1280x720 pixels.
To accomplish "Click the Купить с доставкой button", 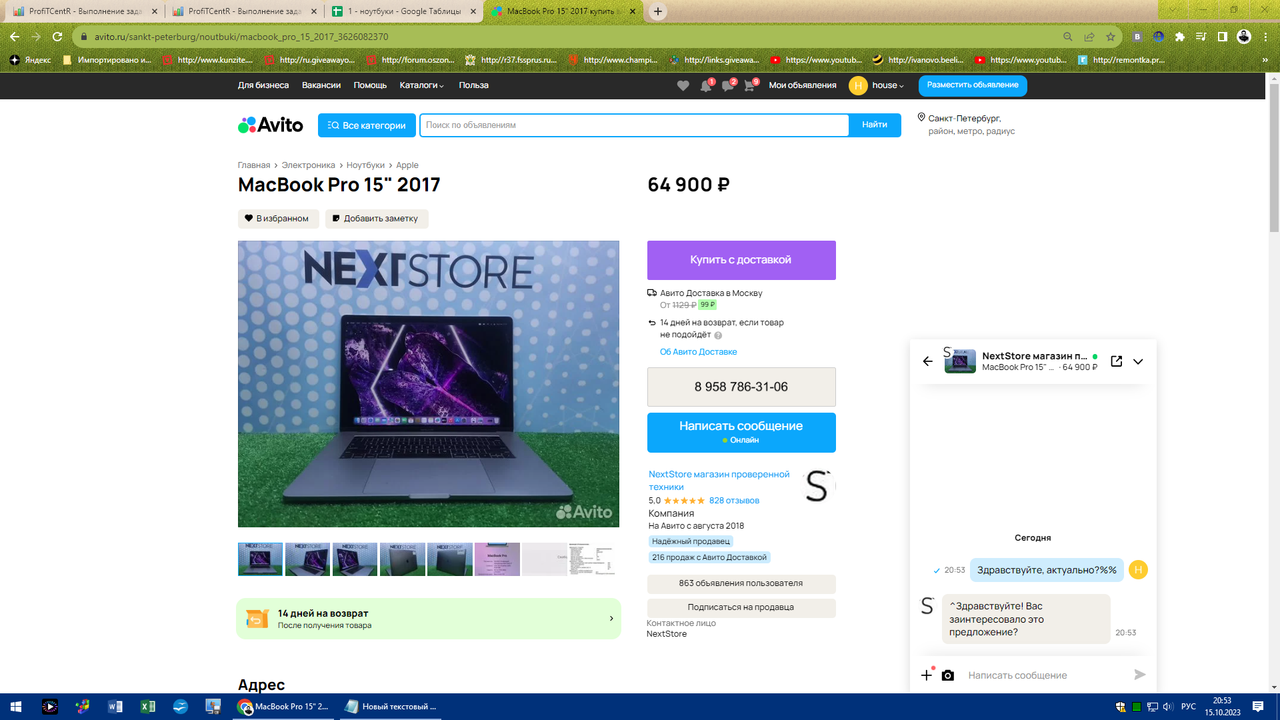I will [x=741, y=260].
